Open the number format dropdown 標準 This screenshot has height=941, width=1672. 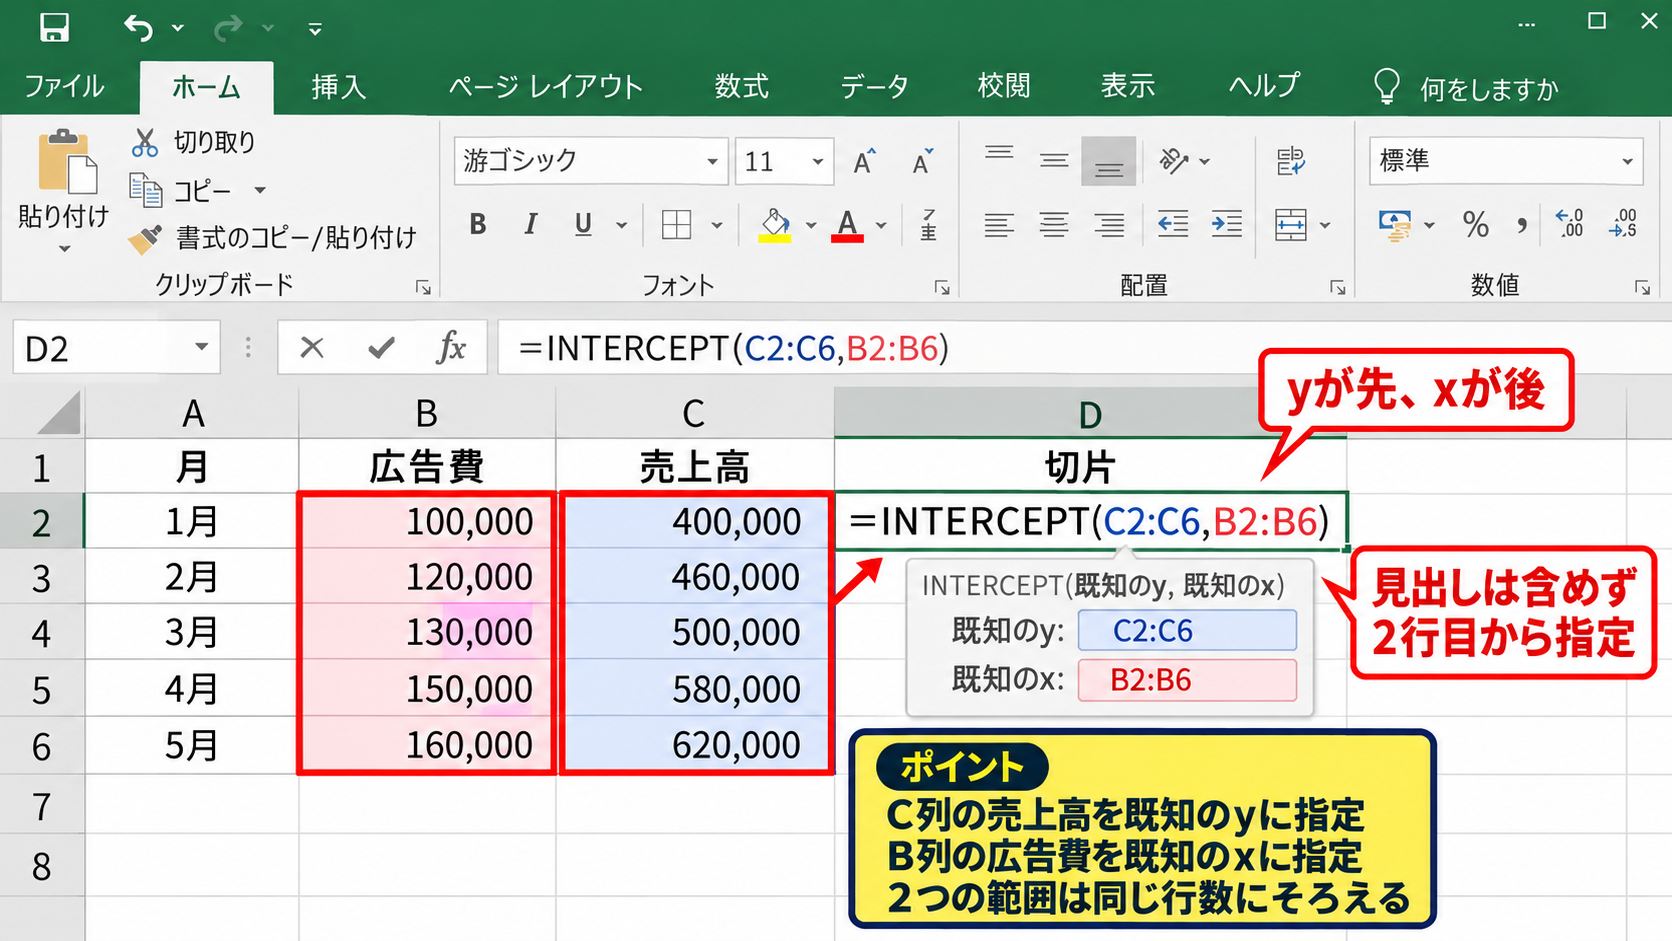(1627, 161)
